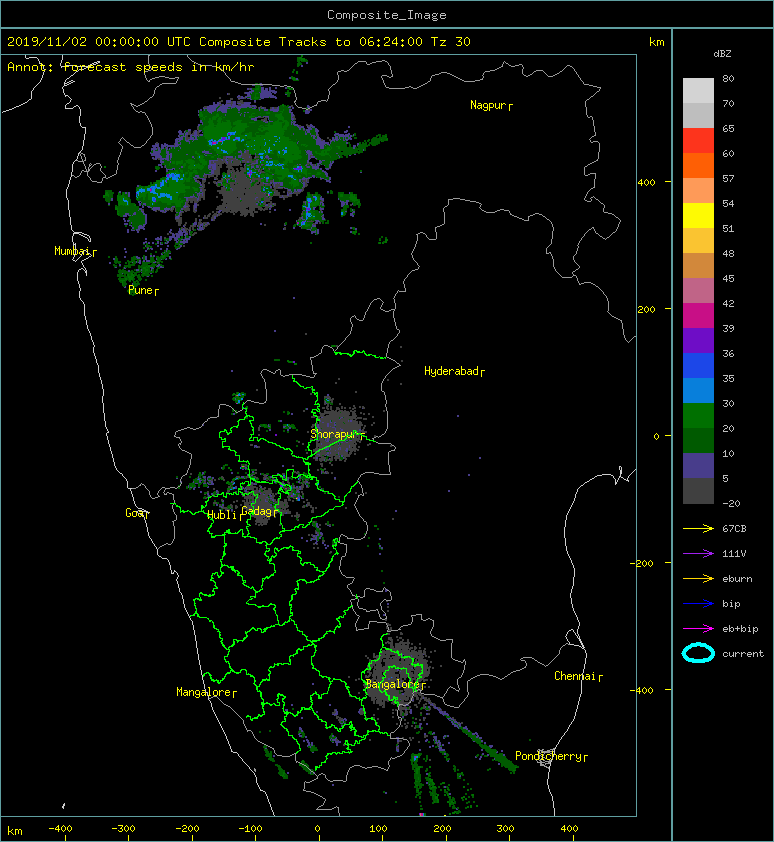774x842 pixels.
Task: Select the blue swatch between 36 and 35
Action: pyautogui.click(x=698, y=365)
